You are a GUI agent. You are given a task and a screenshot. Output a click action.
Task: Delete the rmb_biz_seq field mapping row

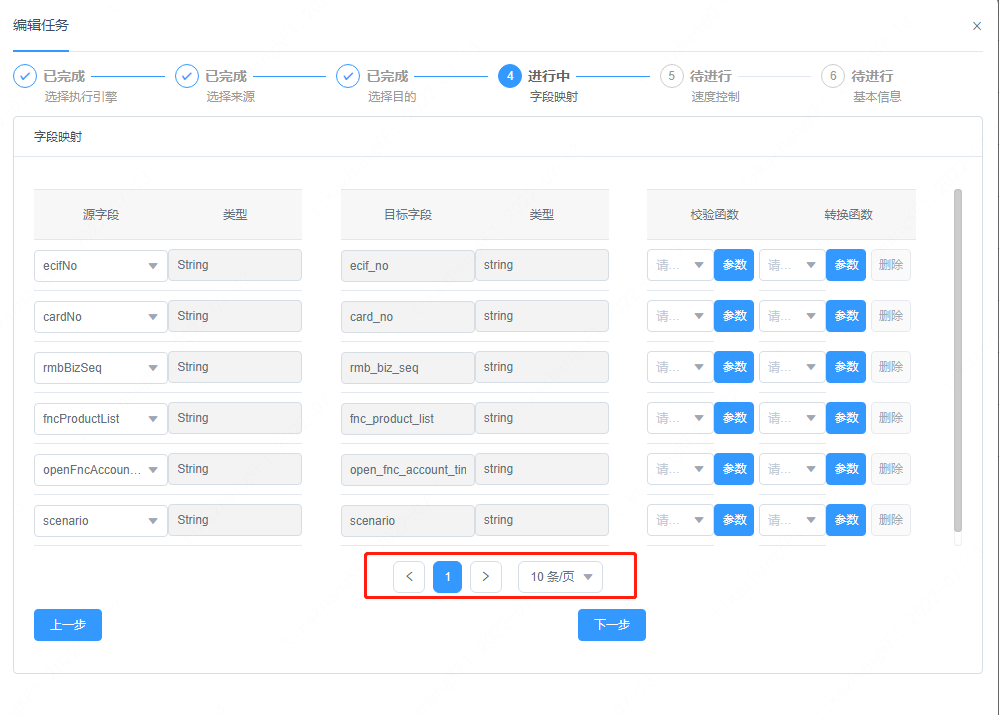889,366
